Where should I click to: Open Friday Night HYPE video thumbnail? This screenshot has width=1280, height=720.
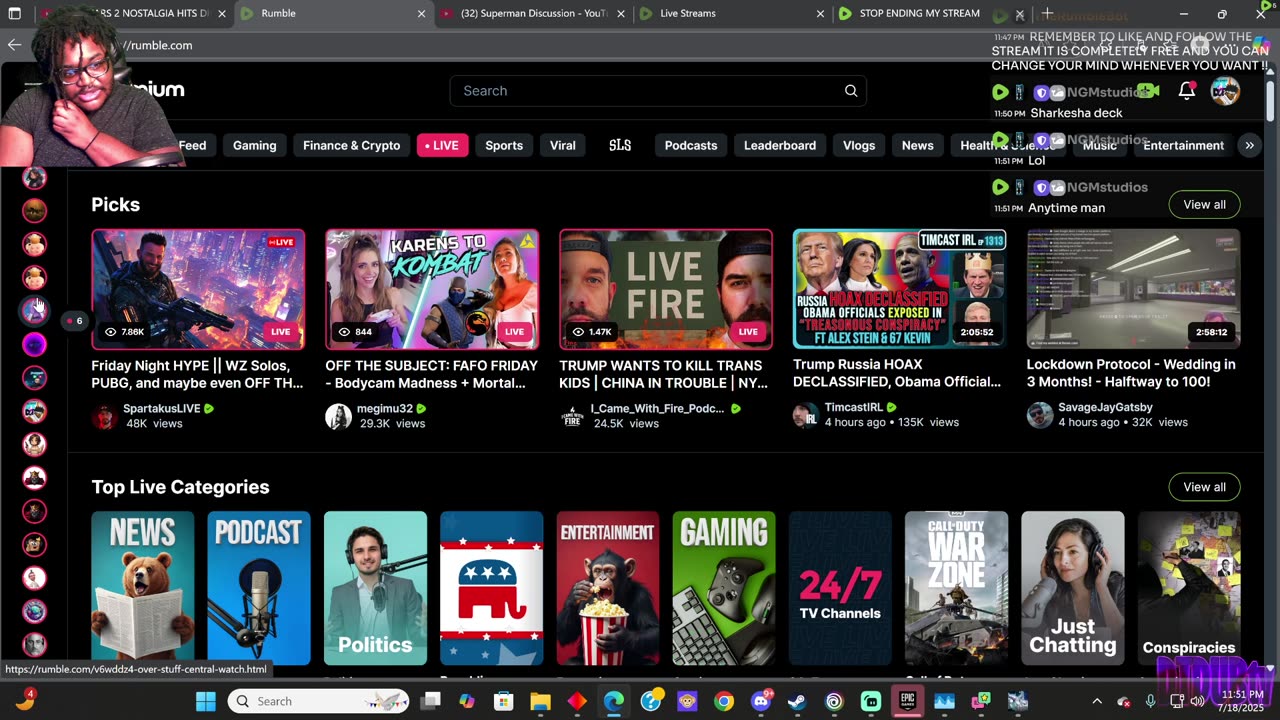(198, 289)
